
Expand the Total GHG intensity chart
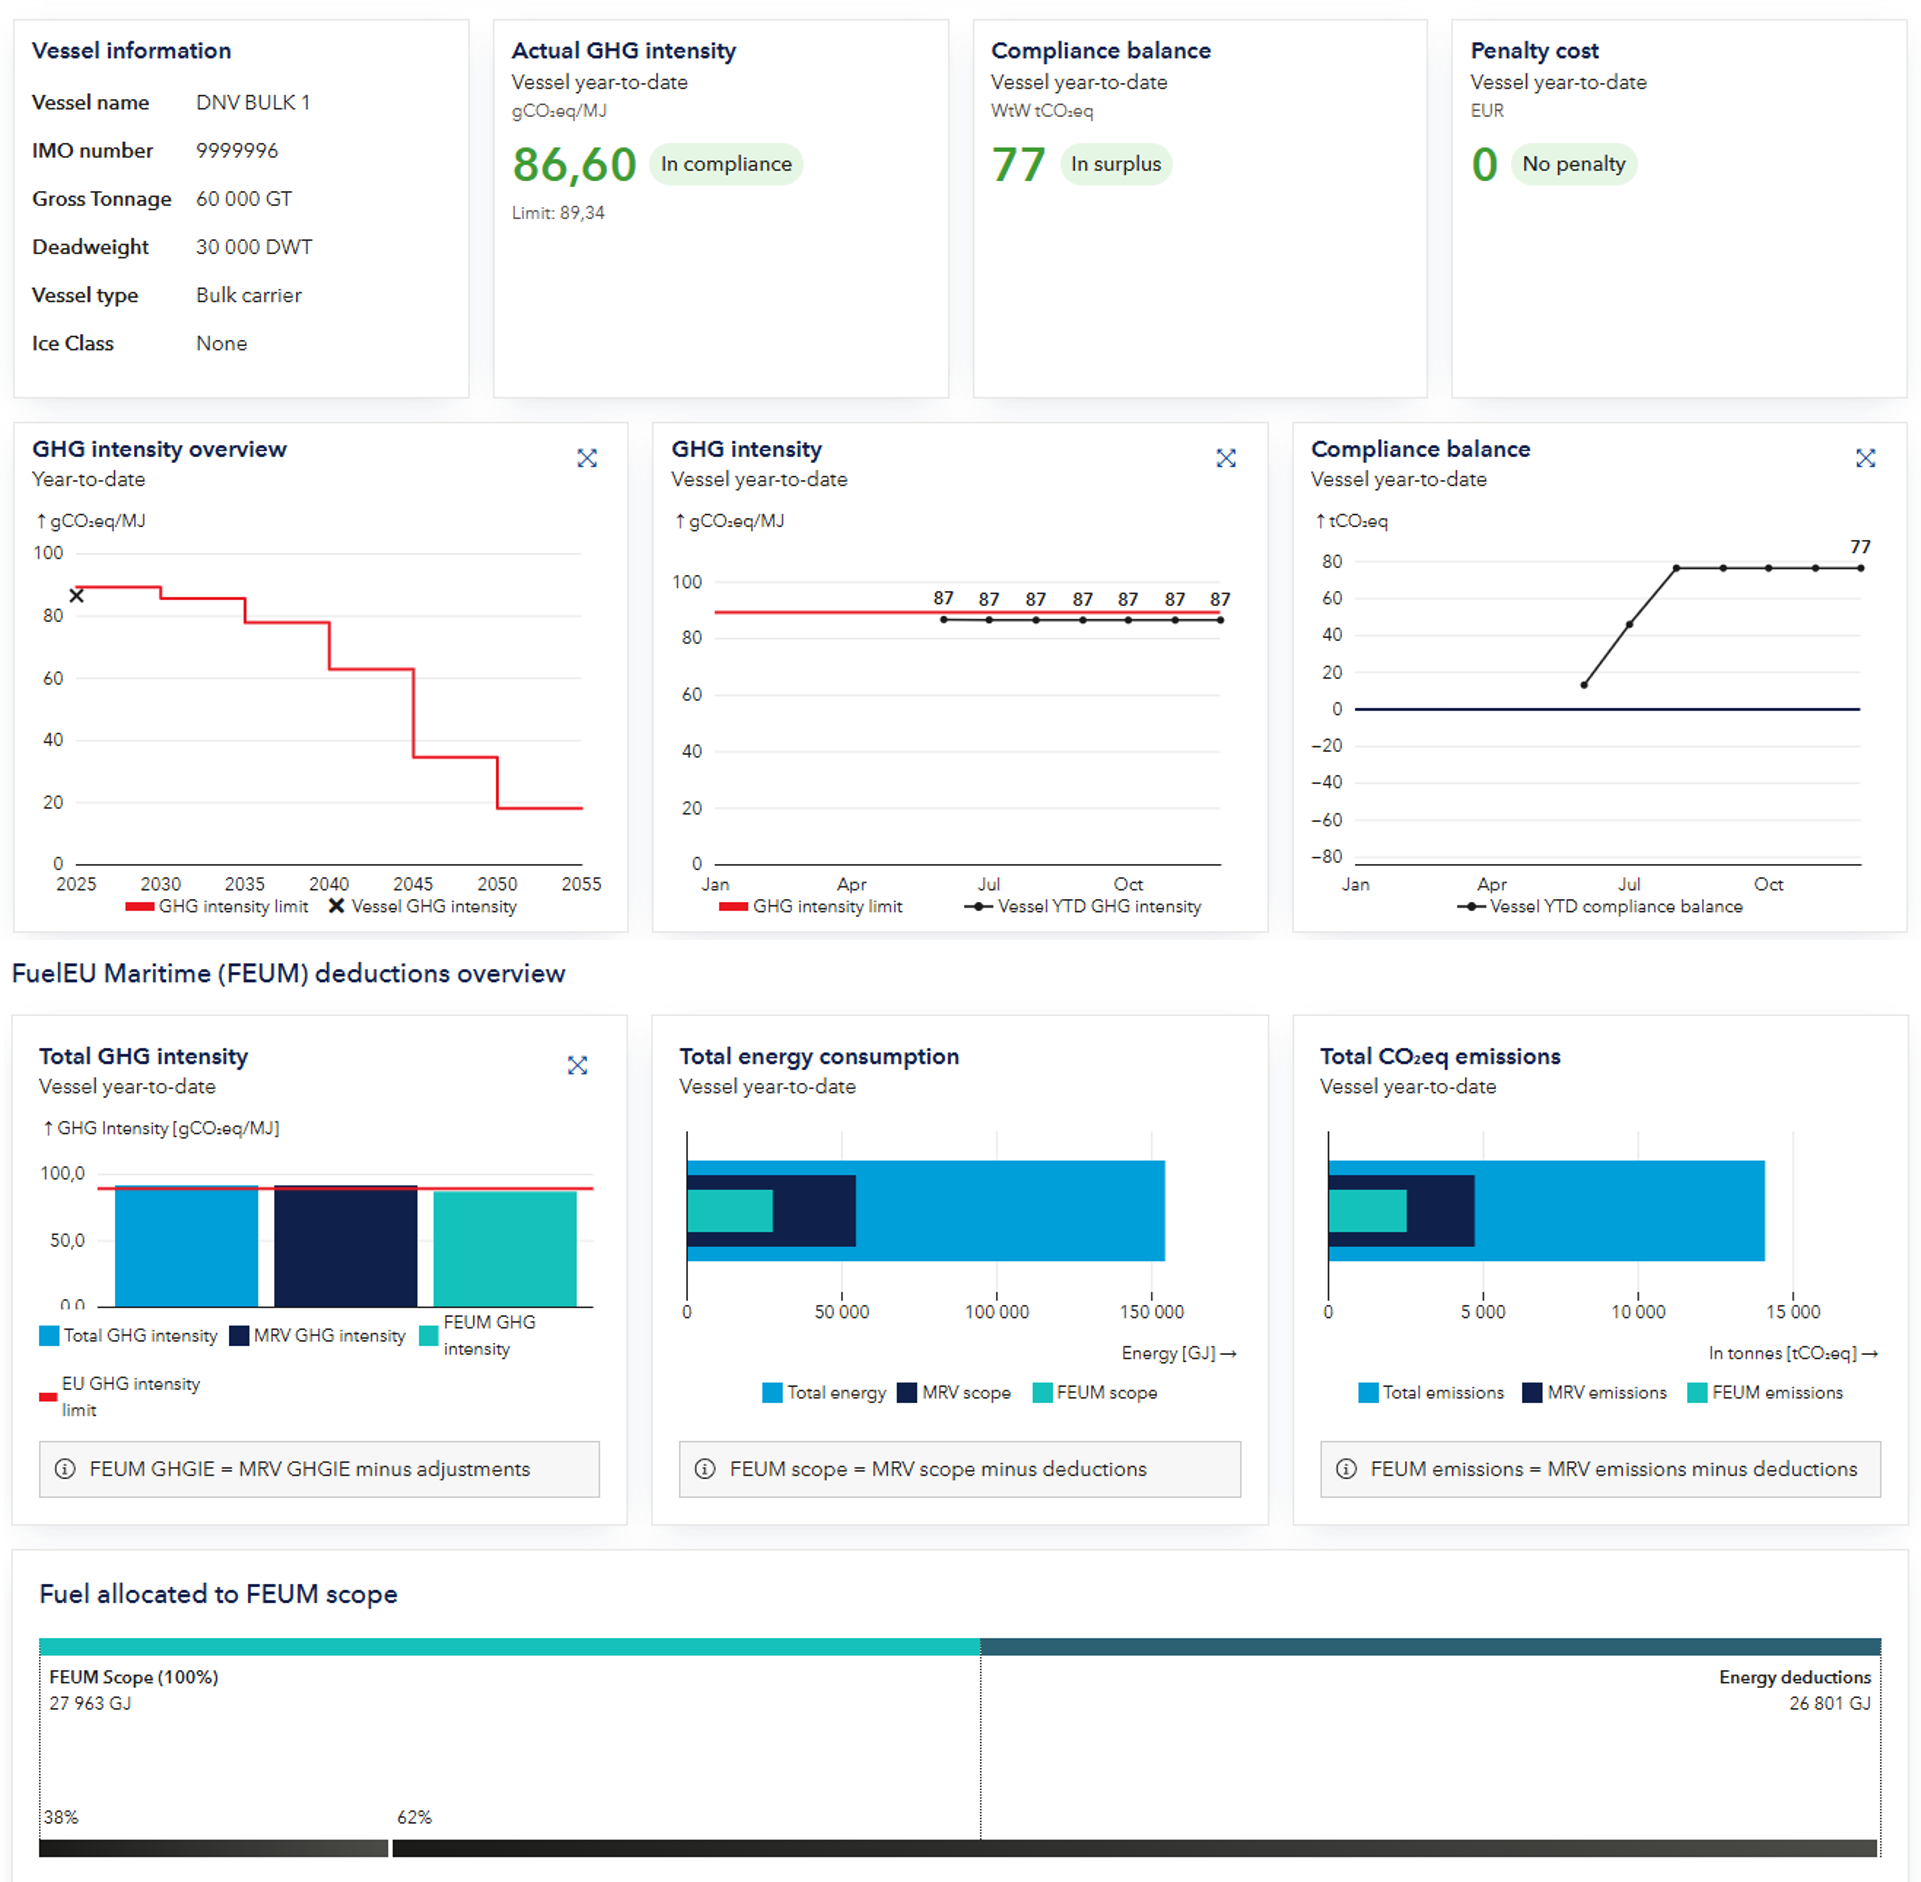click(577, 1065)
